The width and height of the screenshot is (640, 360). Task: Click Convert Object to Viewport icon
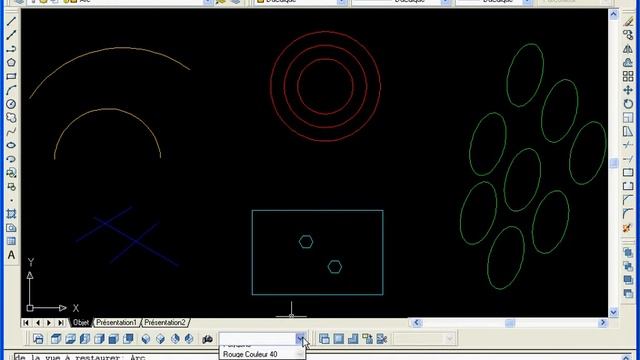tap(367, 339)
